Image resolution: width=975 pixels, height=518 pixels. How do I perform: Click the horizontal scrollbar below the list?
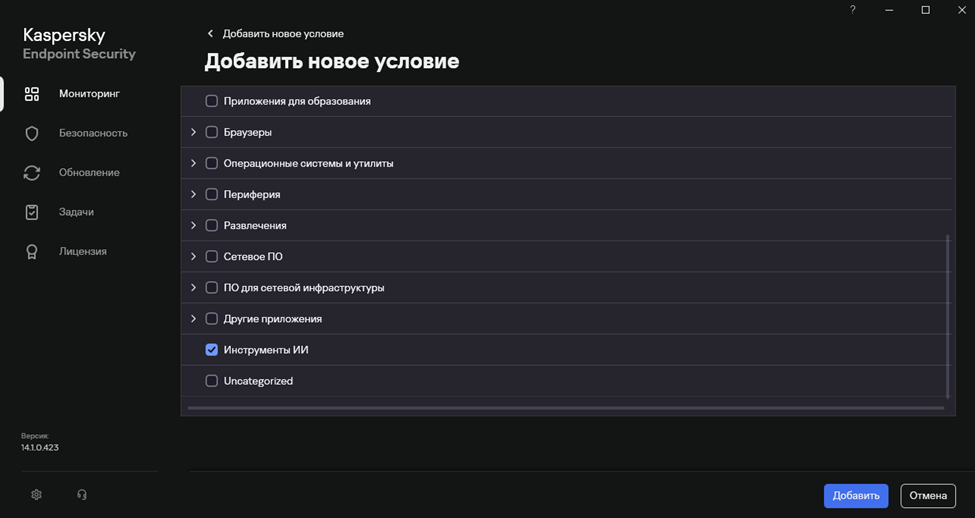click(566, 408)
